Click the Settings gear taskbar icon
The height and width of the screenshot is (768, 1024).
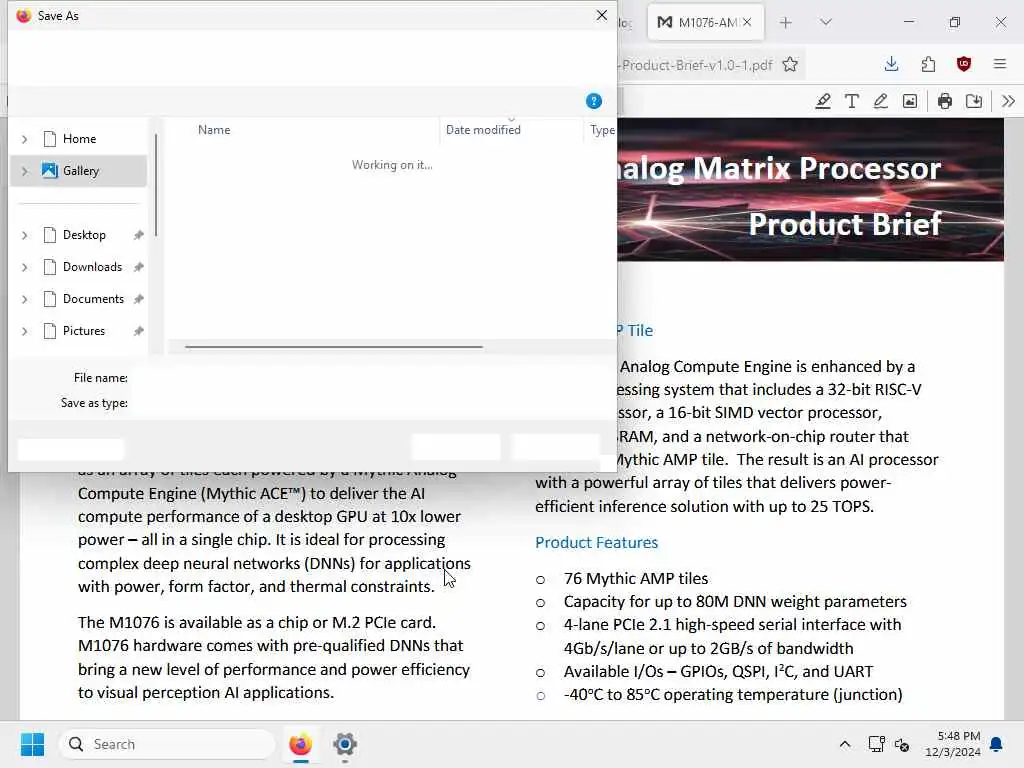[x=345, y=744]
